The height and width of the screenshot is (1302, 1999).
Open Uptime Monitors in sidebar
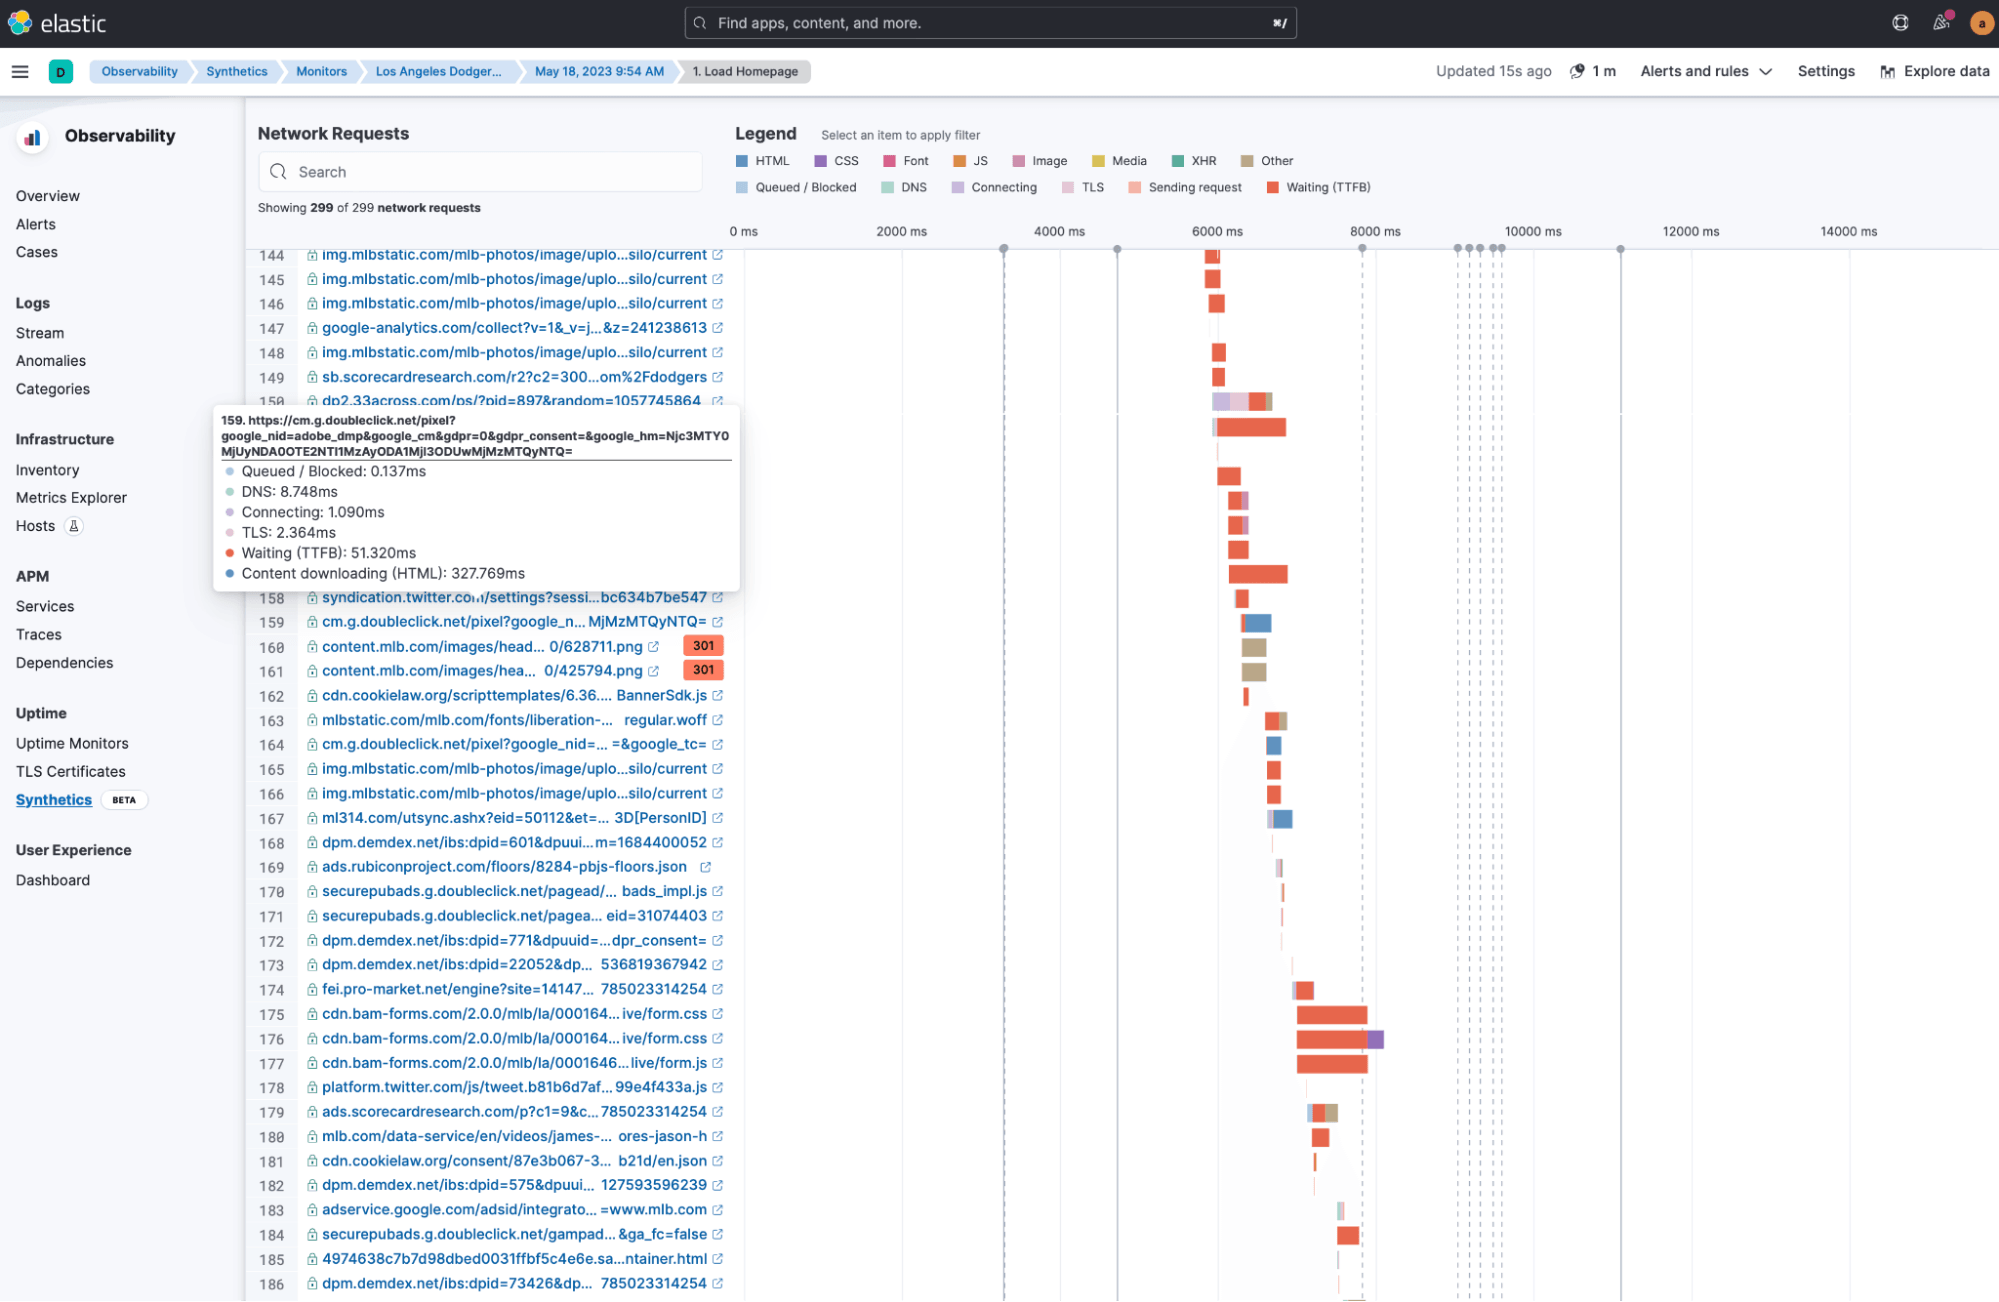pyautogui.click(x=72, y=744)
